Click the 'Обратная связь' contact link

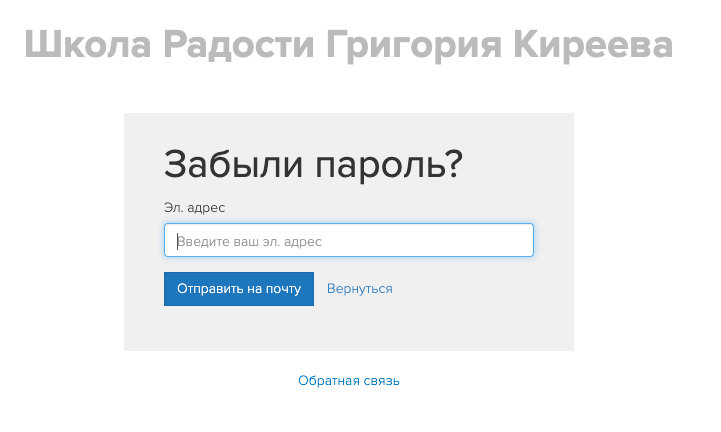click(x=348, y=381)
